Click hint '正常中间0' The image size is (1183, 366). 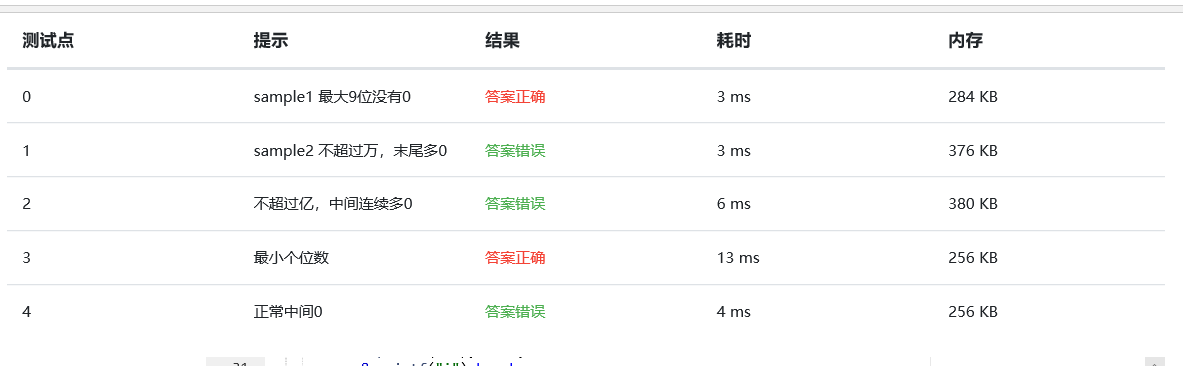tap(288, 312)
